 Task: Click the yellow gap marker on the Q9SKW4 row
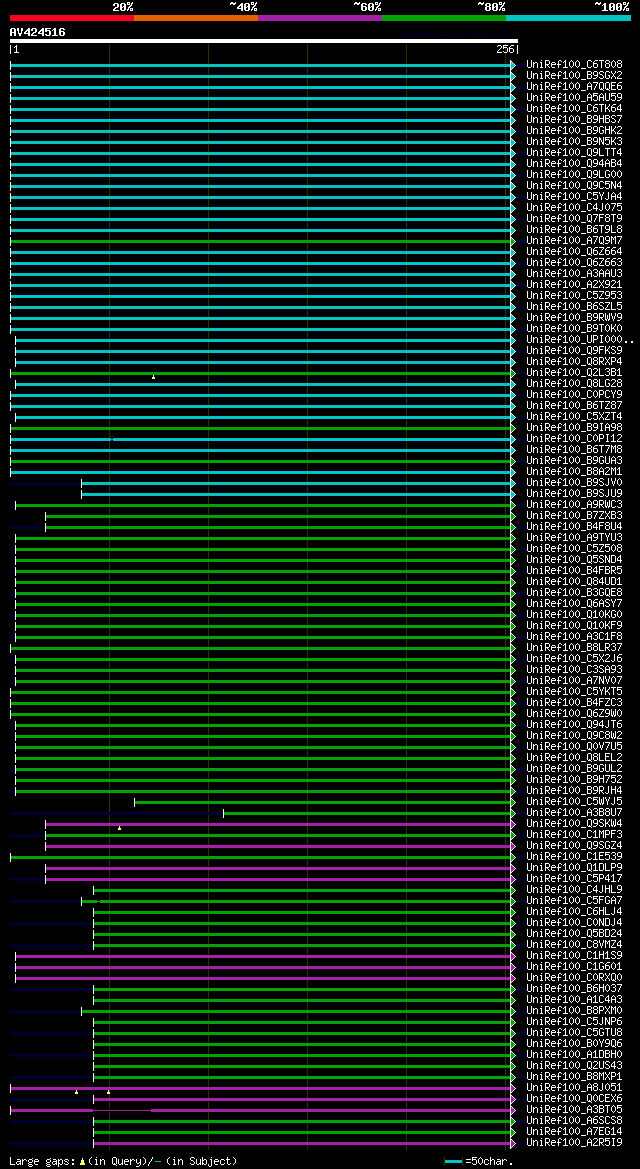119,828
